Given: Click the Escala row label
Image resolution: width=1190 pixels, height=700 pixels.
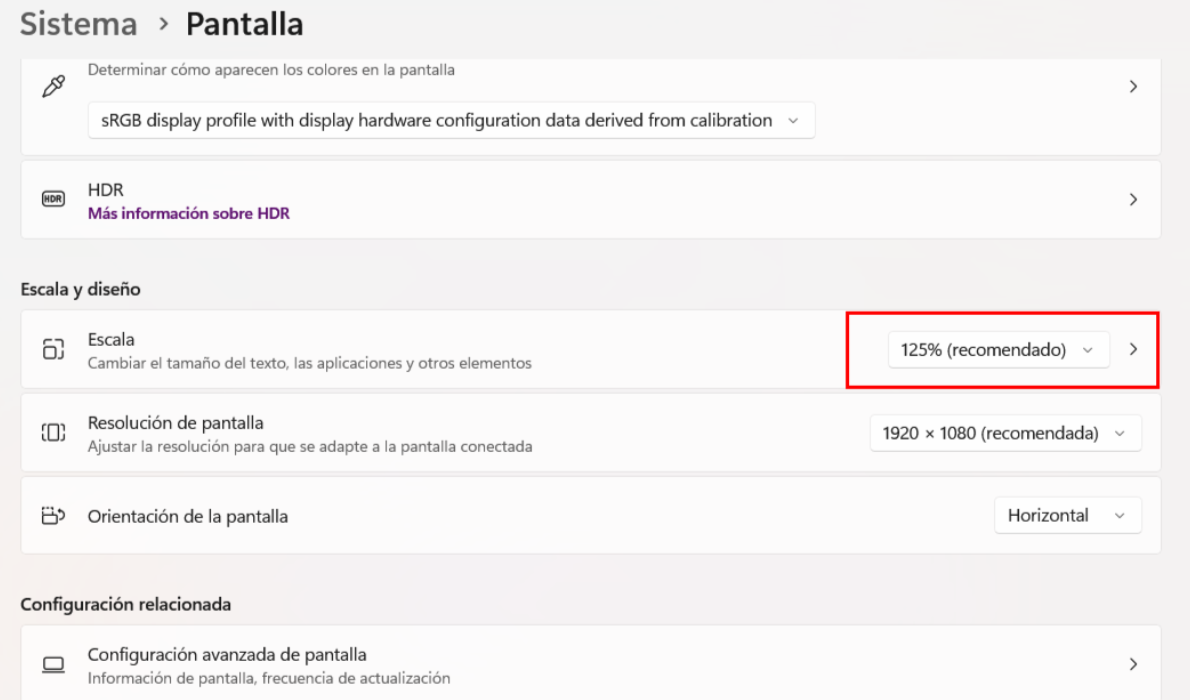Looking at the screenshot, I should pyautogui.click(x=111, y=340).
